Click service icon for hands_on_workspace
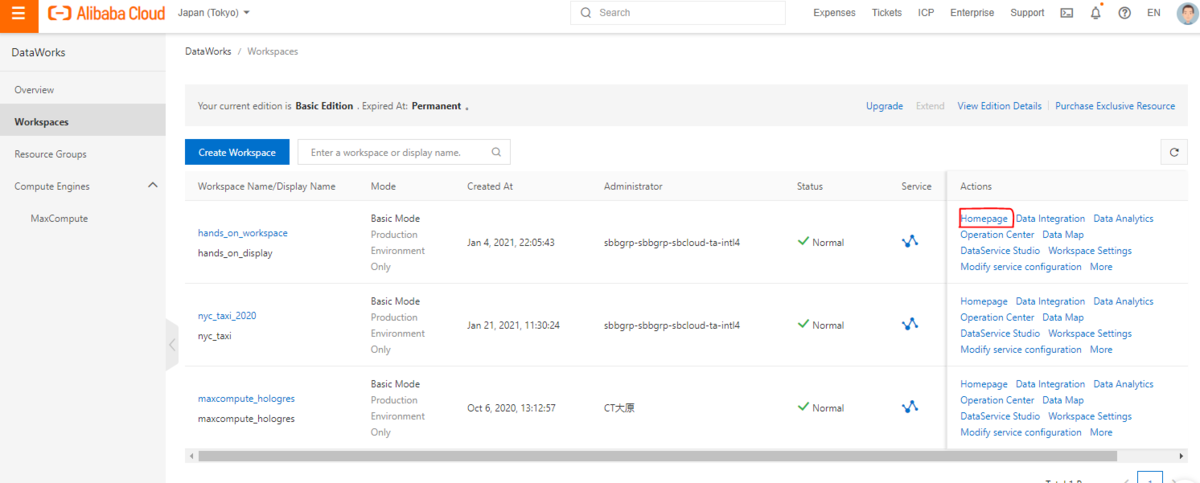The height and width of the screenshot is (483, 1200). pos(909,241)
